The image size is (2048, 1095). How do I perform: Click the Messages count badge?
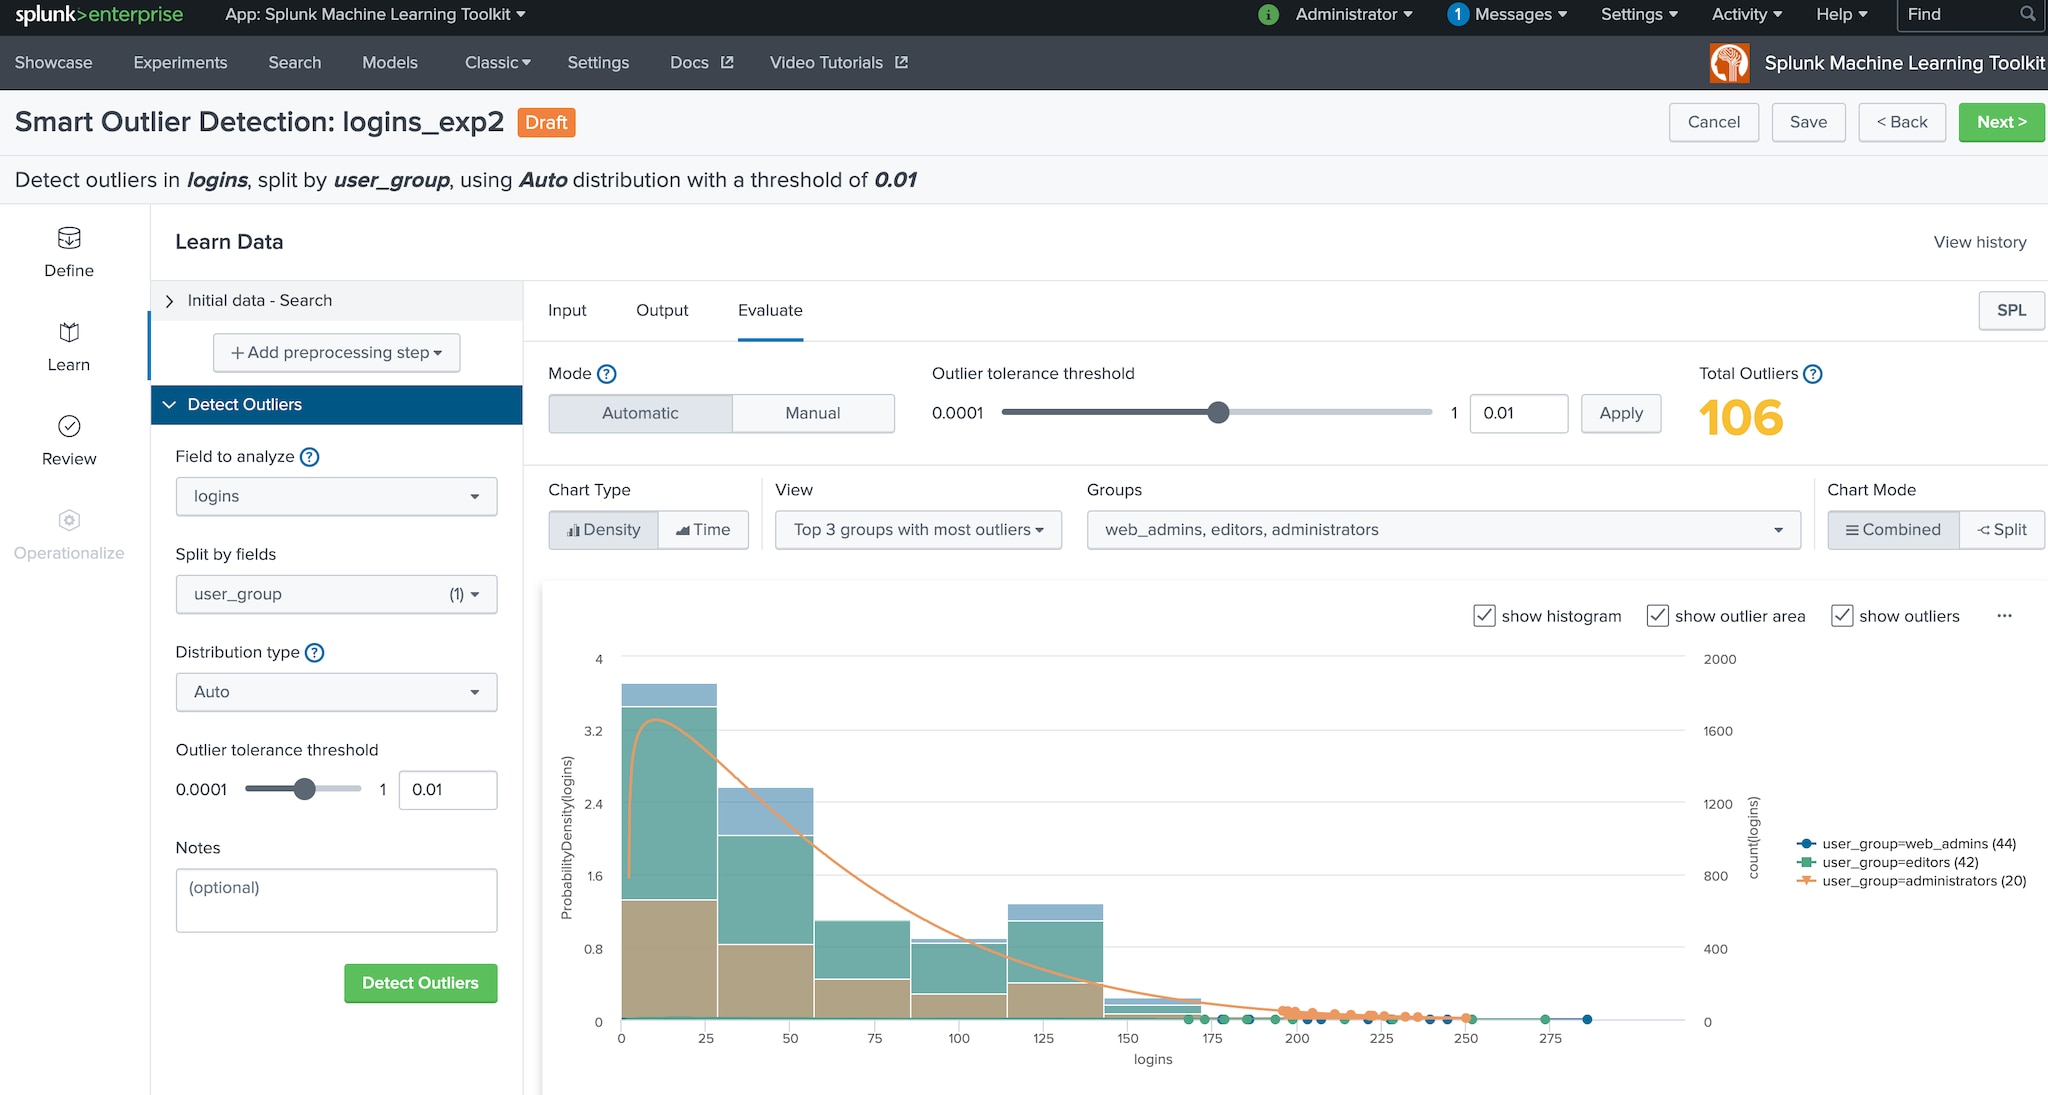(1457, 14)
